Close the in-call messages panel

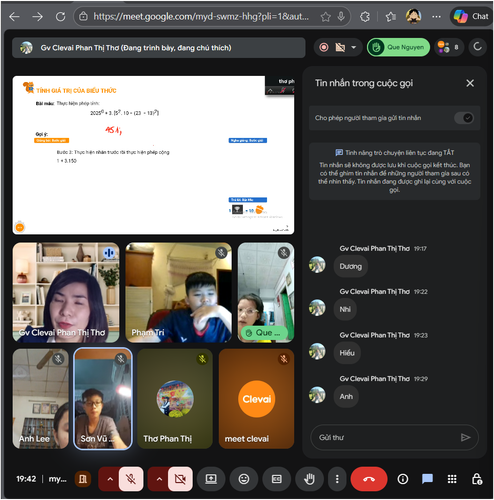tap(470, 83)
